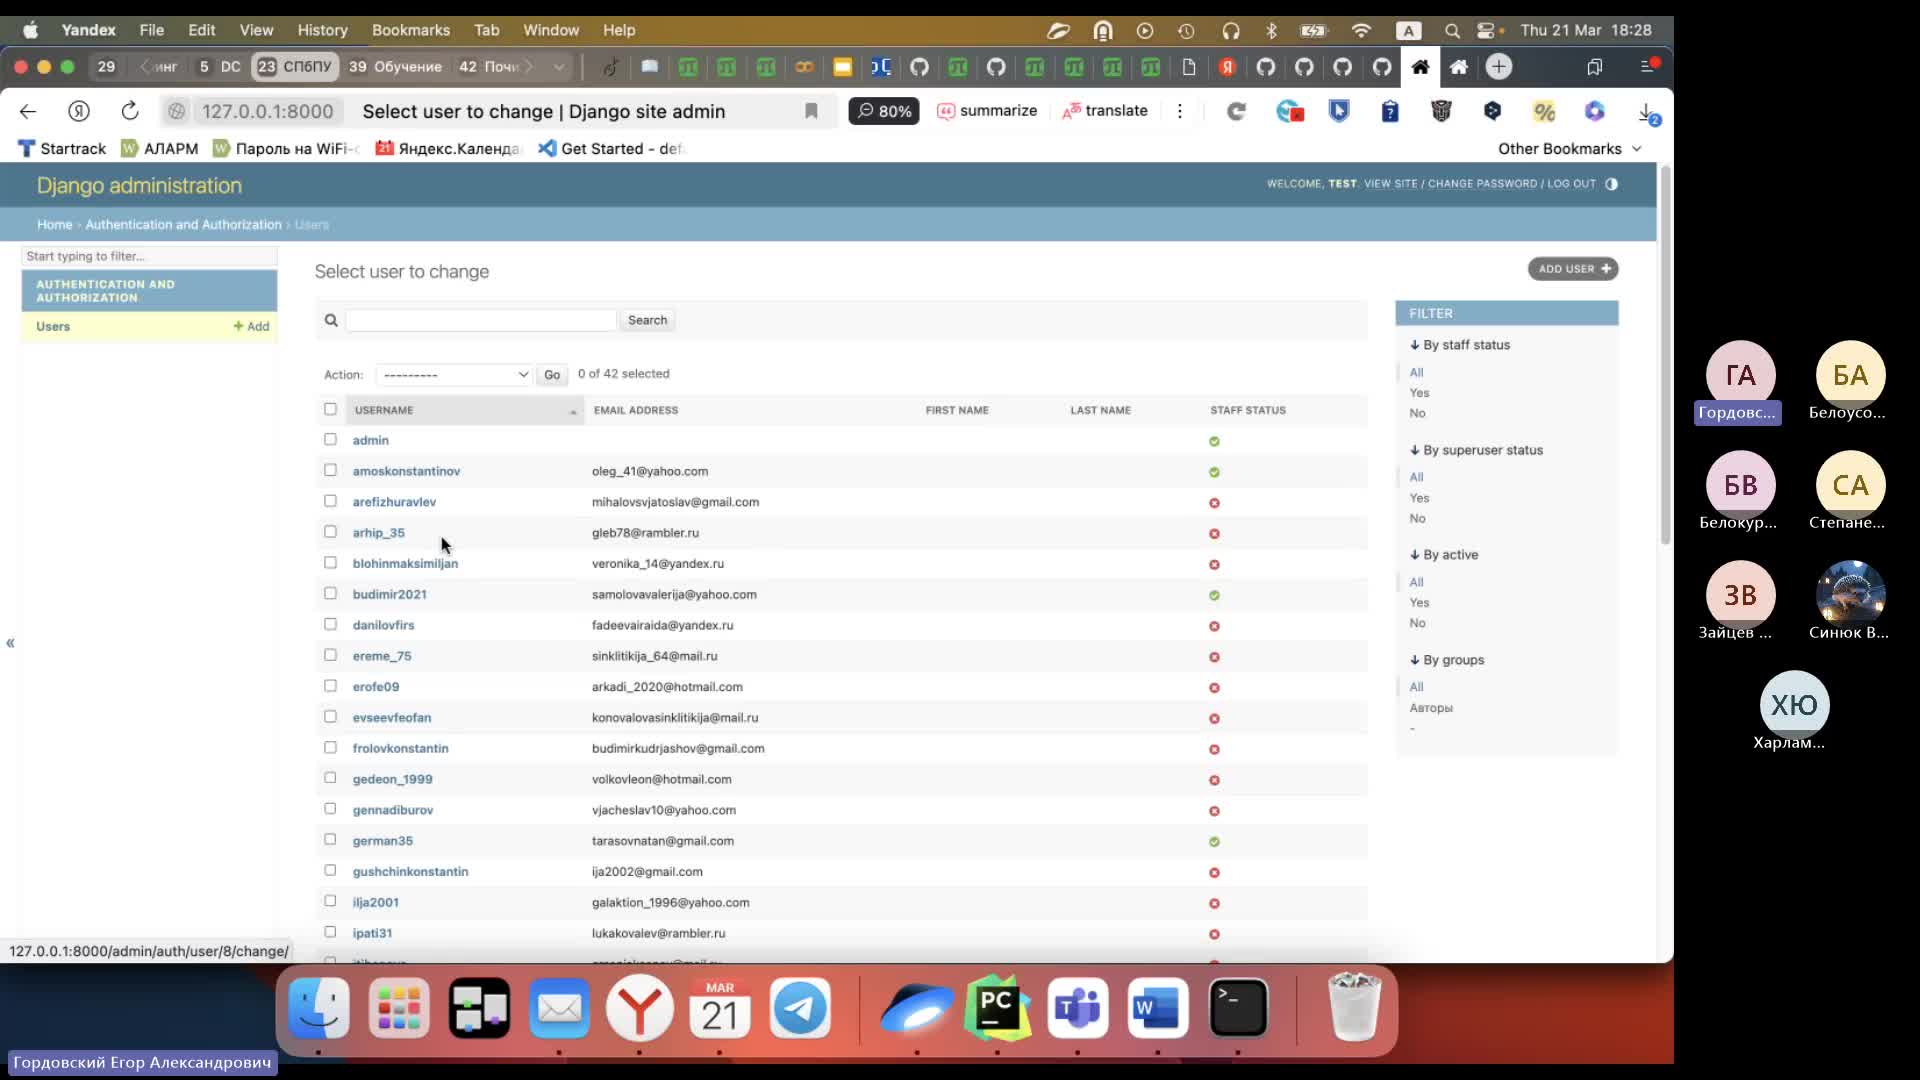1920x1080 pixels.
Task: Open the browser three-dot menu
Action: coord(1180,111)
